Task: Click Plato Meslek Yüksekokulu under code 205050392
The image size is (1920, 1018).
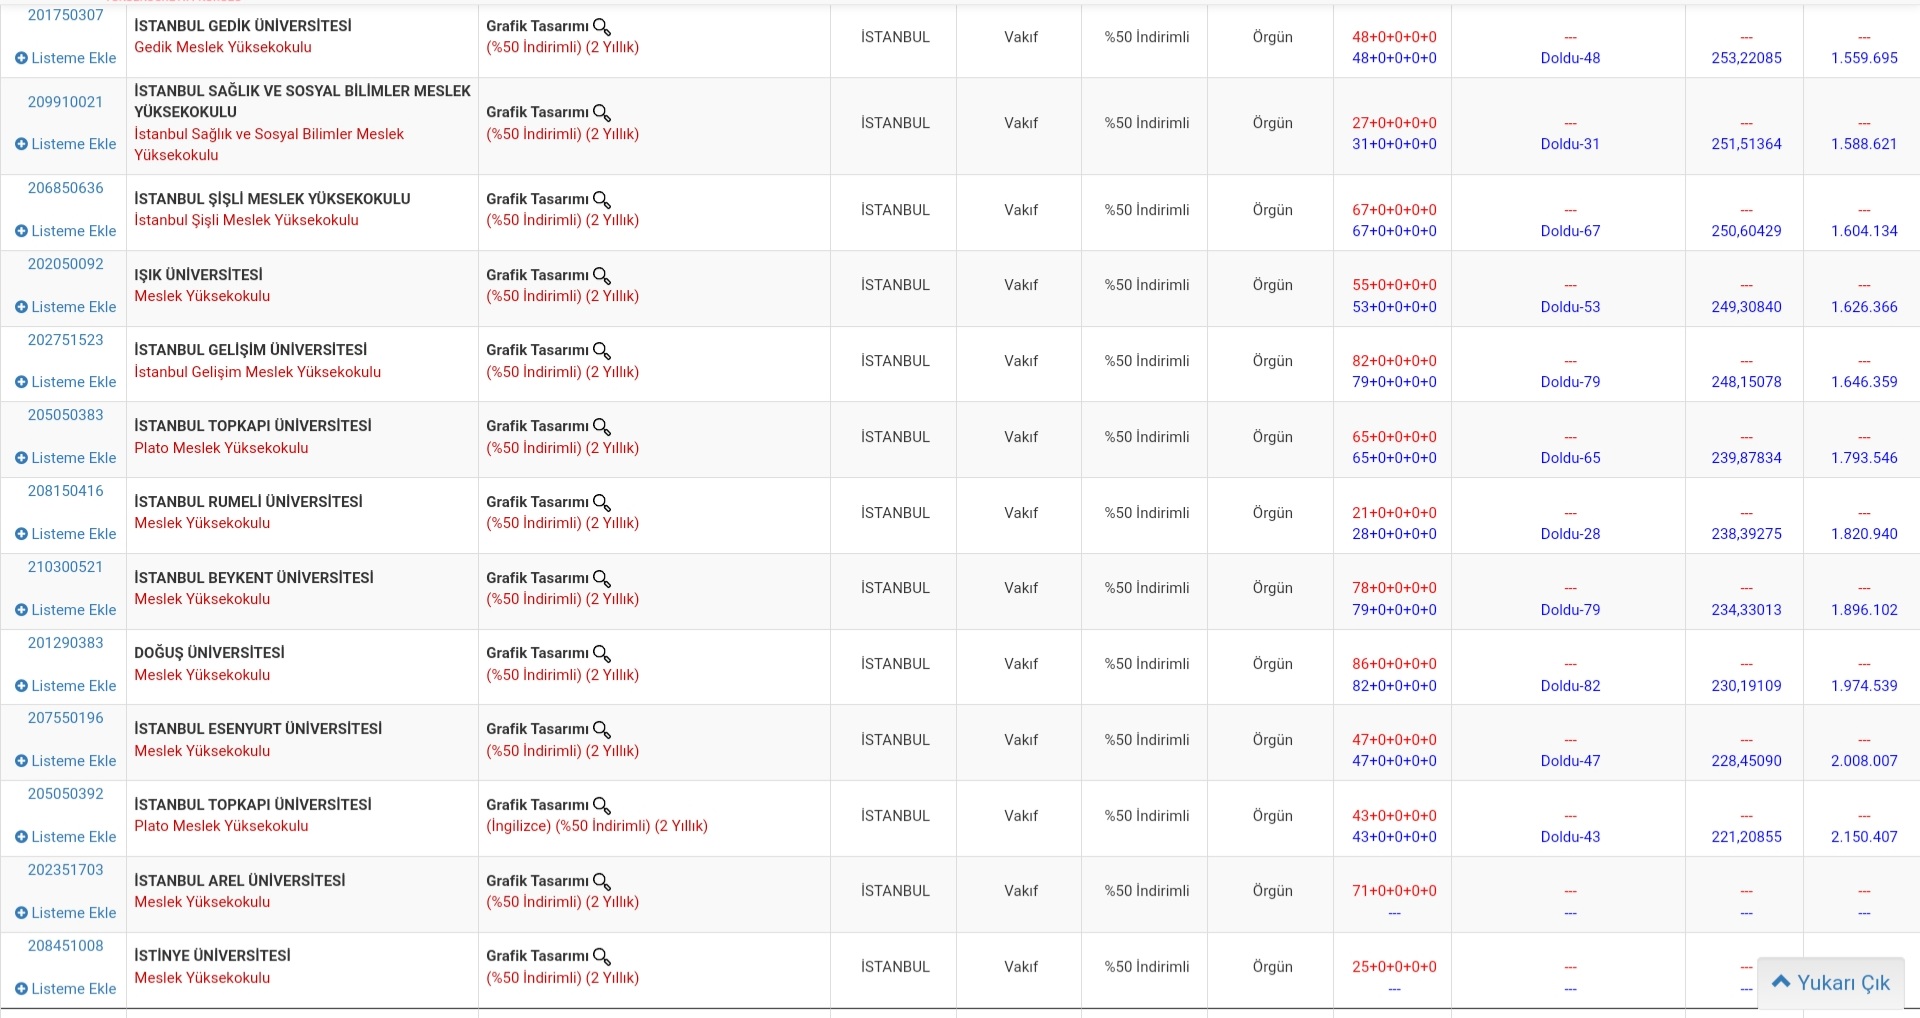Action: click(x=221, y=826)
